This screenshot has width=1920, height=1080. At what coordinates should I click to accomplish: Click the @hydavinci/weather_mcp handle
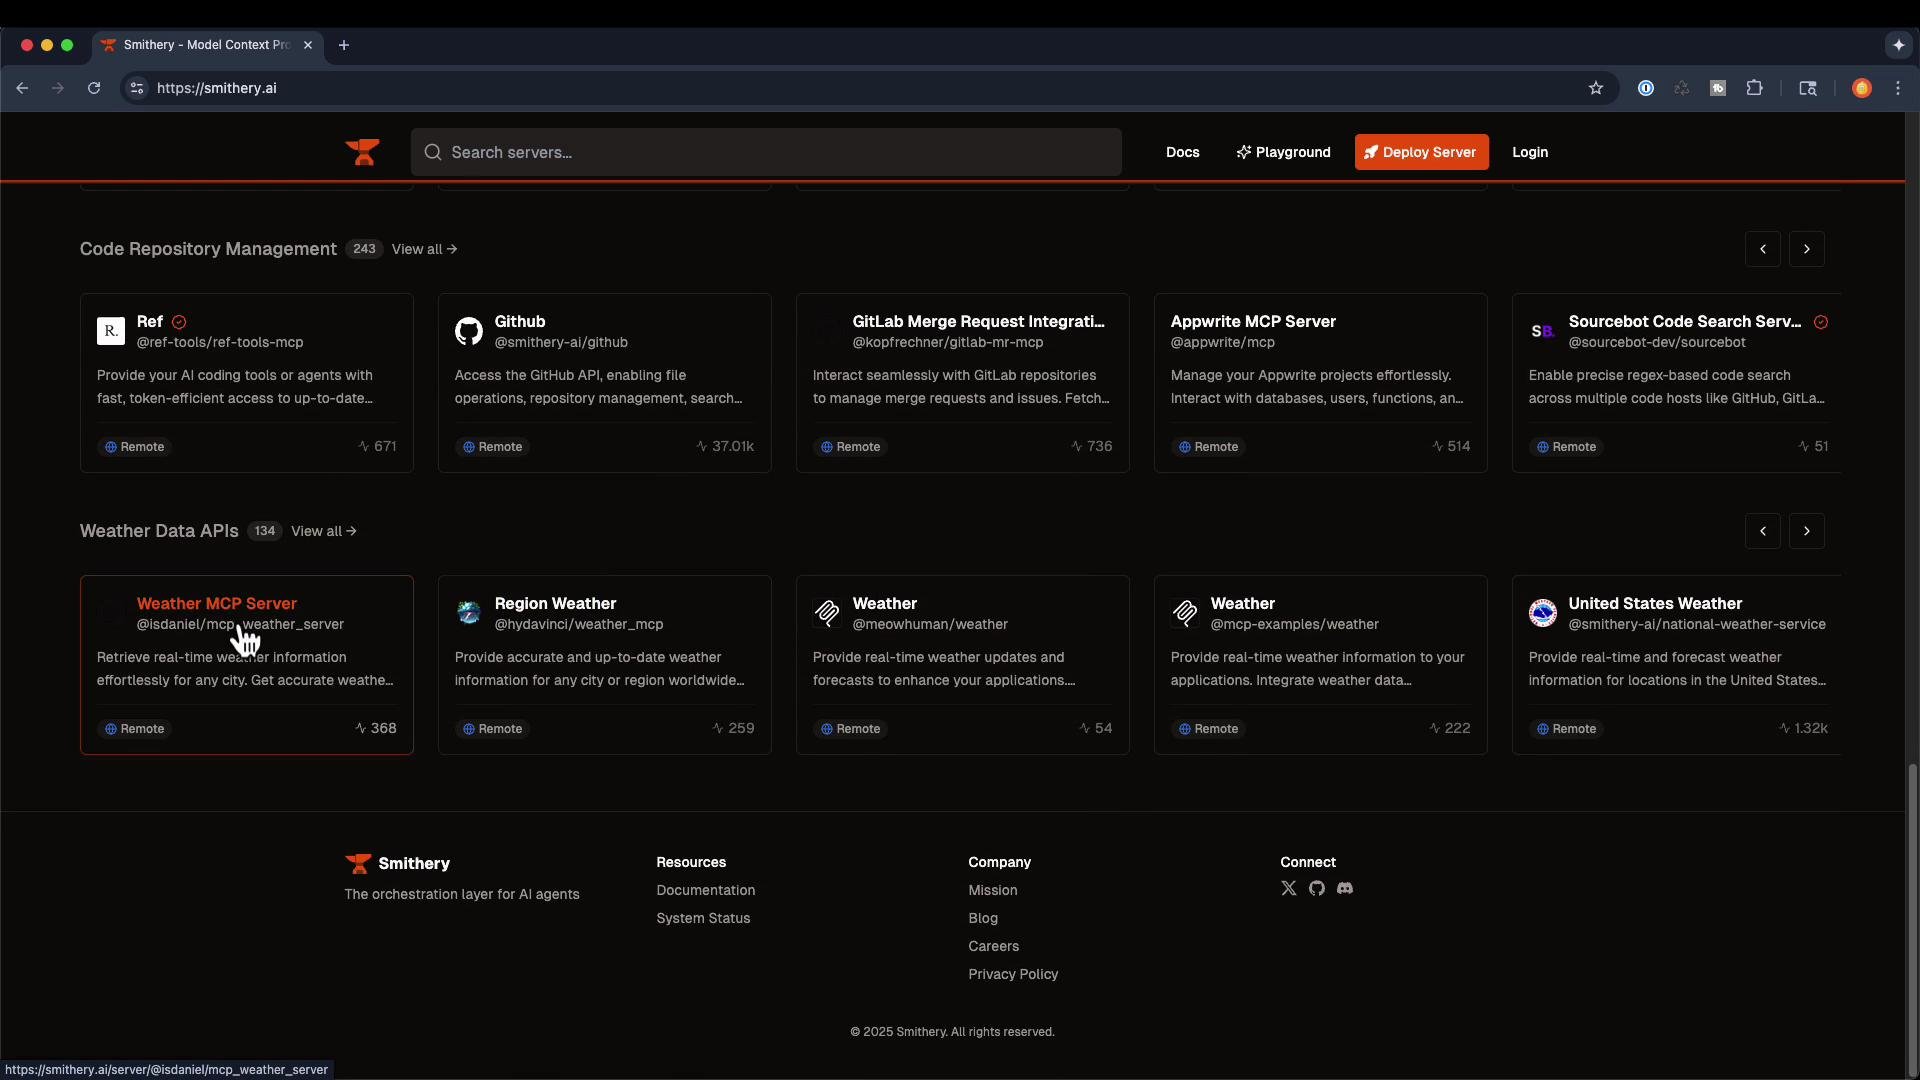tap(579, 624)
